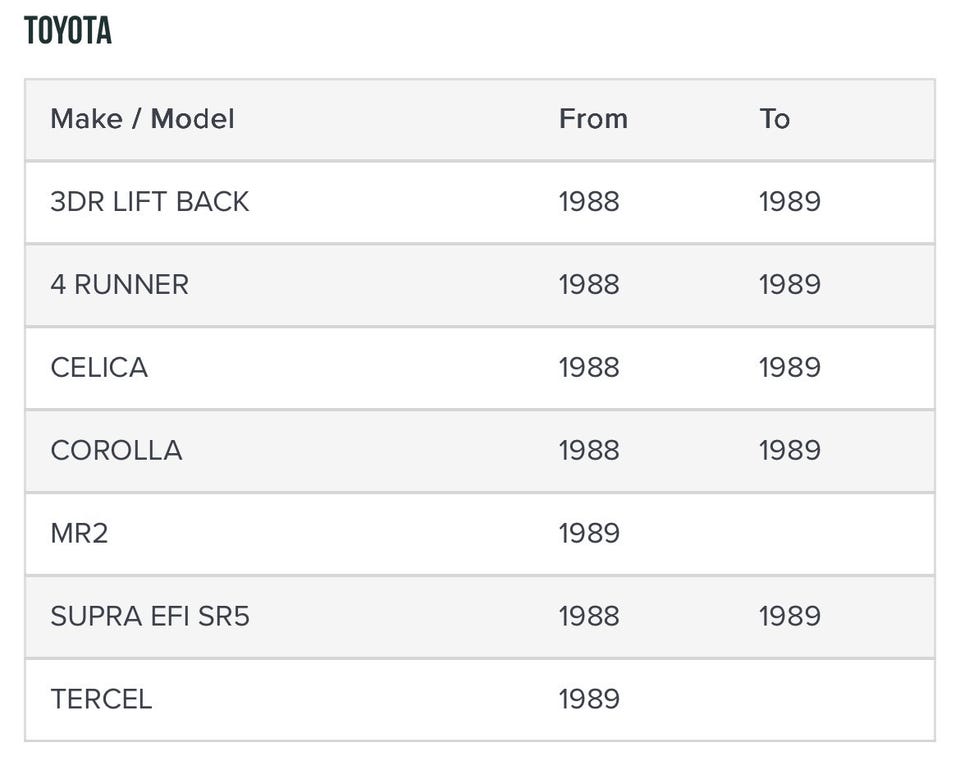This screenshot has height=761, width=960.
Task: Click the To year 1989 for SUPRA
Action: pyautogui.click(x=789, y=617)
